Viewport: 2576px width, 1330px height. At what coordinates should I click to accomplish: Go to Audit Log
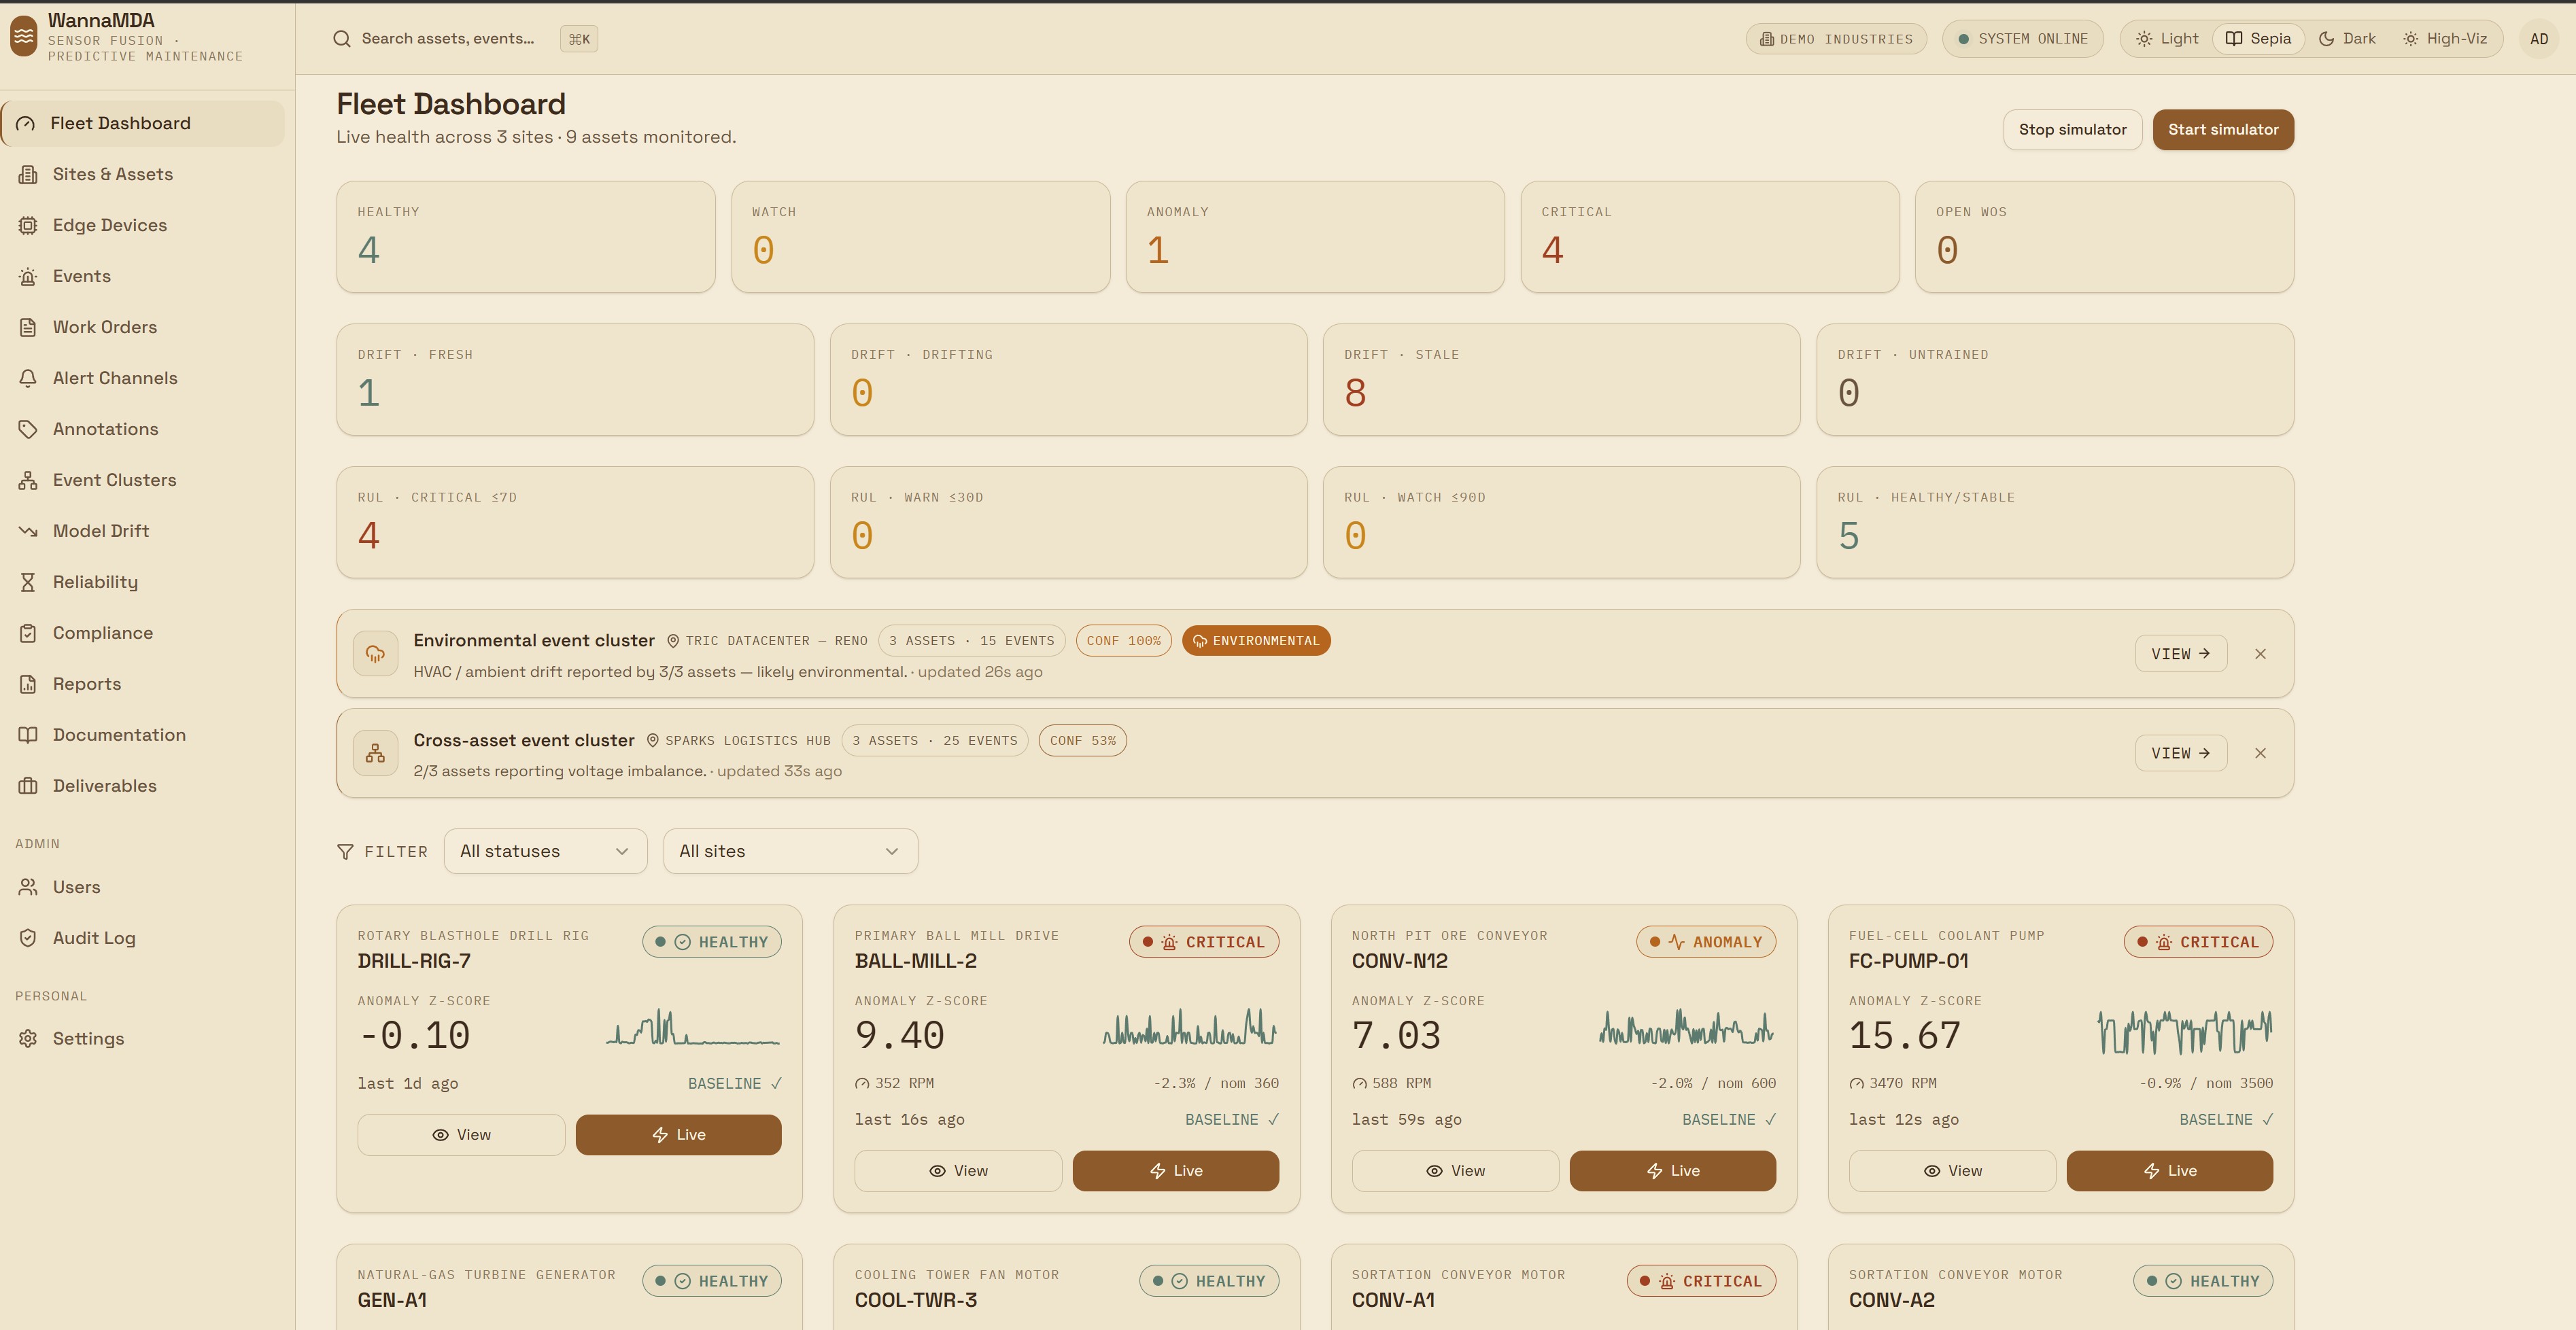(143, 938)
